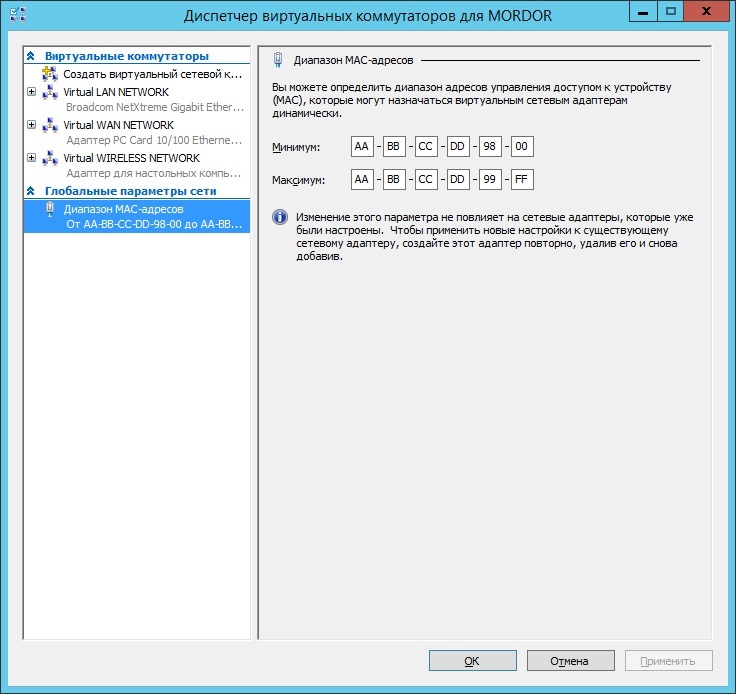
Task: Collapse the Виртуальные коммутаторы section
Action: pyautogui.click(x=31, y=57)
